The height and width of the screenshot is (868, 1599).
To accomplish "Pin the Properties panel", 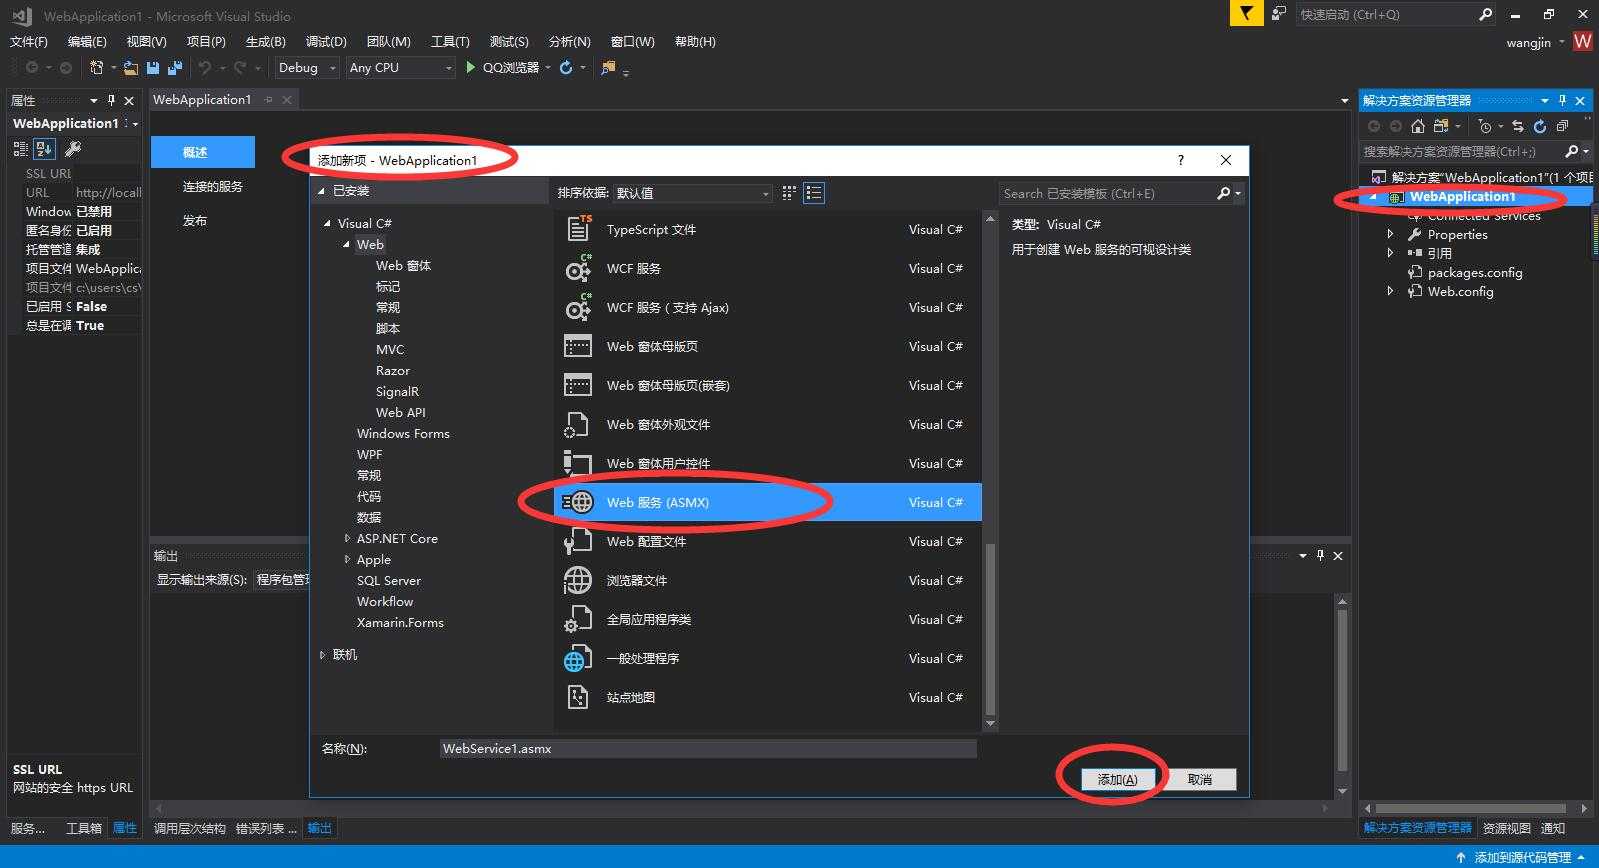I will (x=111, y=100).
